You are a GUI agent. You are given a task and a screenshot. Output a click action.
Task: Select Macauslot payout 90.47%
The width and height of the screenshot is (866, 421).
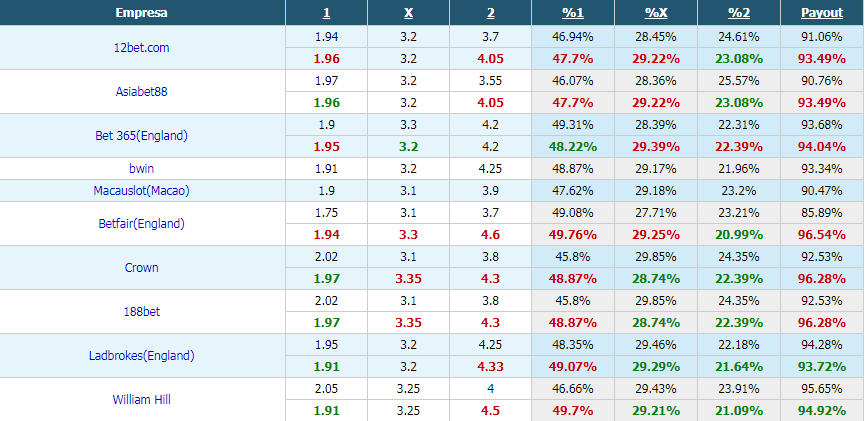point(822,191)
